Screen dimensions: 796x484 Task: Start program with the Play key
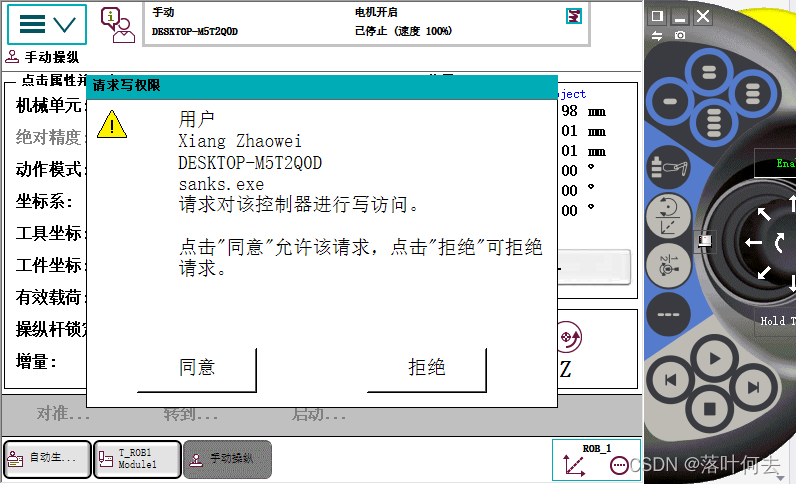click(x=714, y=359)
